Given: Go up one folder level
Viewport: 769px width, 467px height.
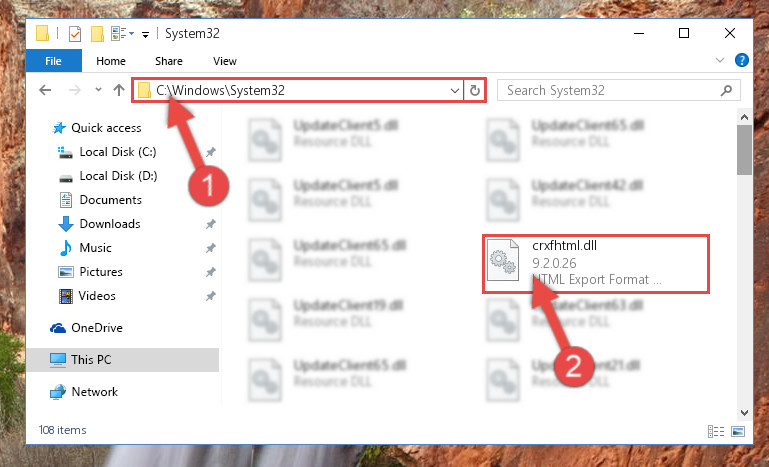Looking at the screenshot, I should (x=119, y=90).
